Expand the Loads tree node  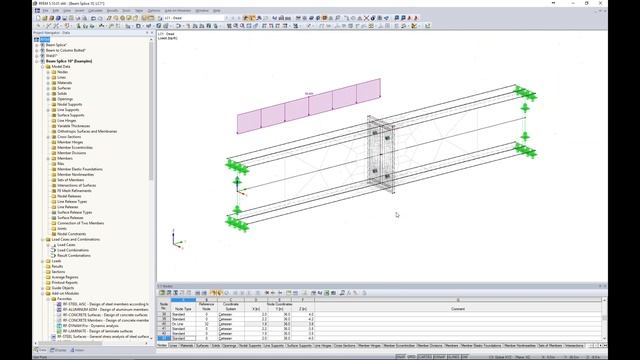coord(42,261)
